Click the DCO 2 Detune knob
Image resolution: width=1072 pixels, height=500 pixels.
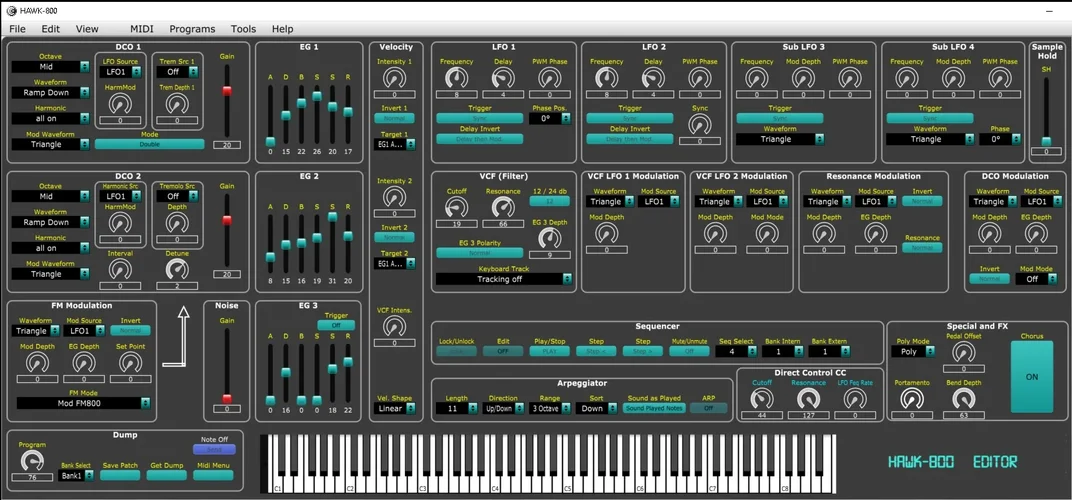point(177,270)
